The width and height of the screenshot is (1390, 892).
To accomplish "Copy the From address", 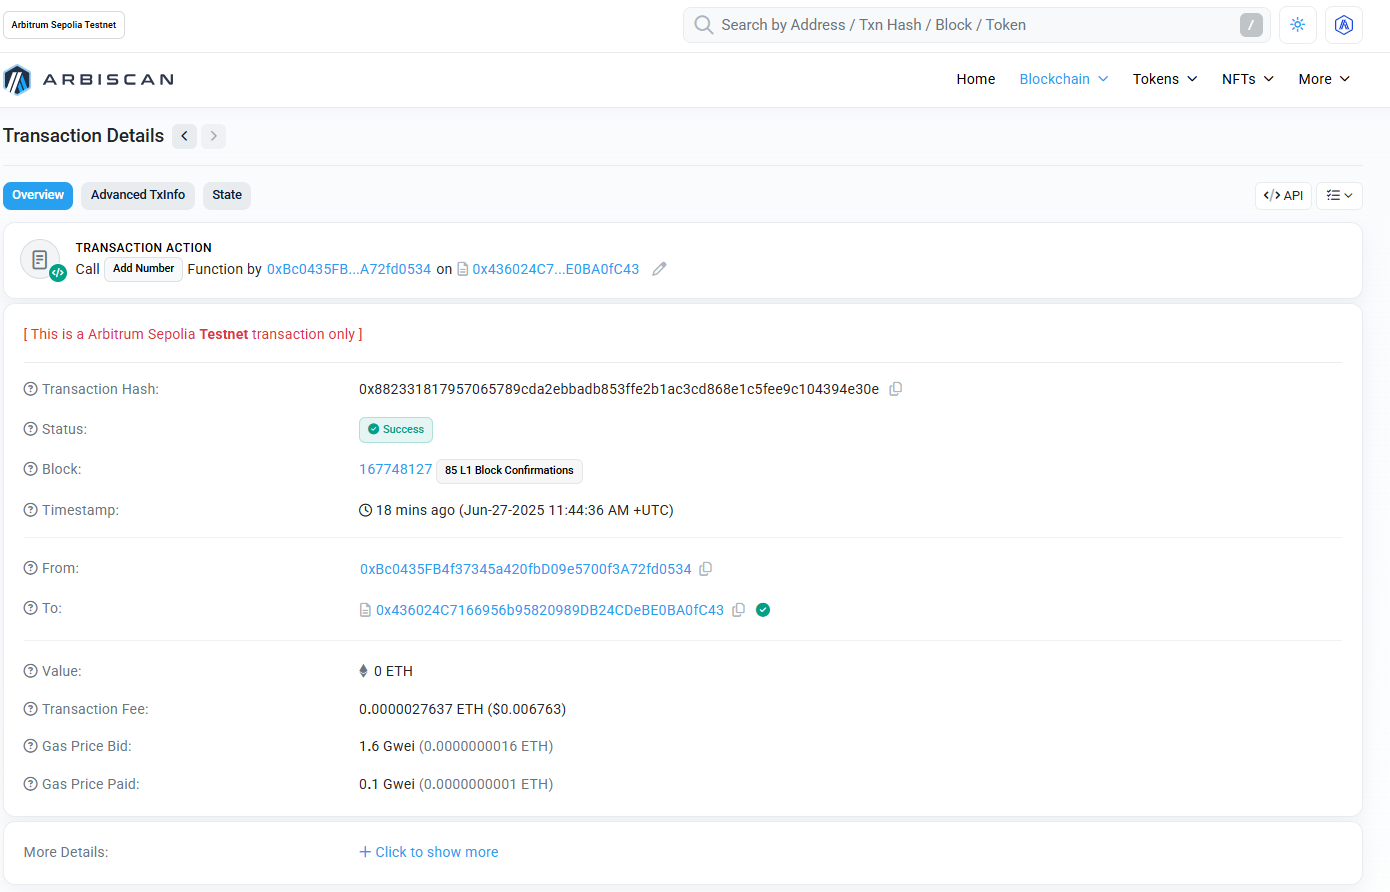I will point(705,569).
